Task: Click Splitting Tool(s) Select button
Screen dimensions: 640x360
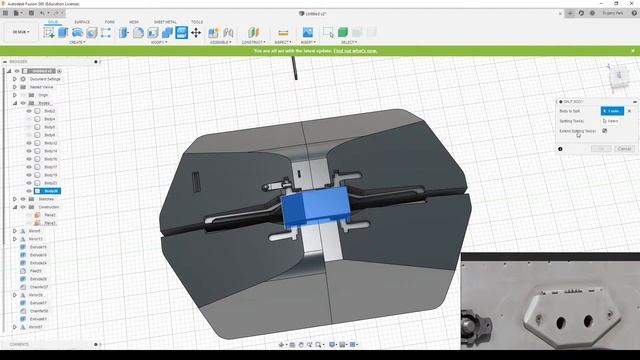Action: 611,121
